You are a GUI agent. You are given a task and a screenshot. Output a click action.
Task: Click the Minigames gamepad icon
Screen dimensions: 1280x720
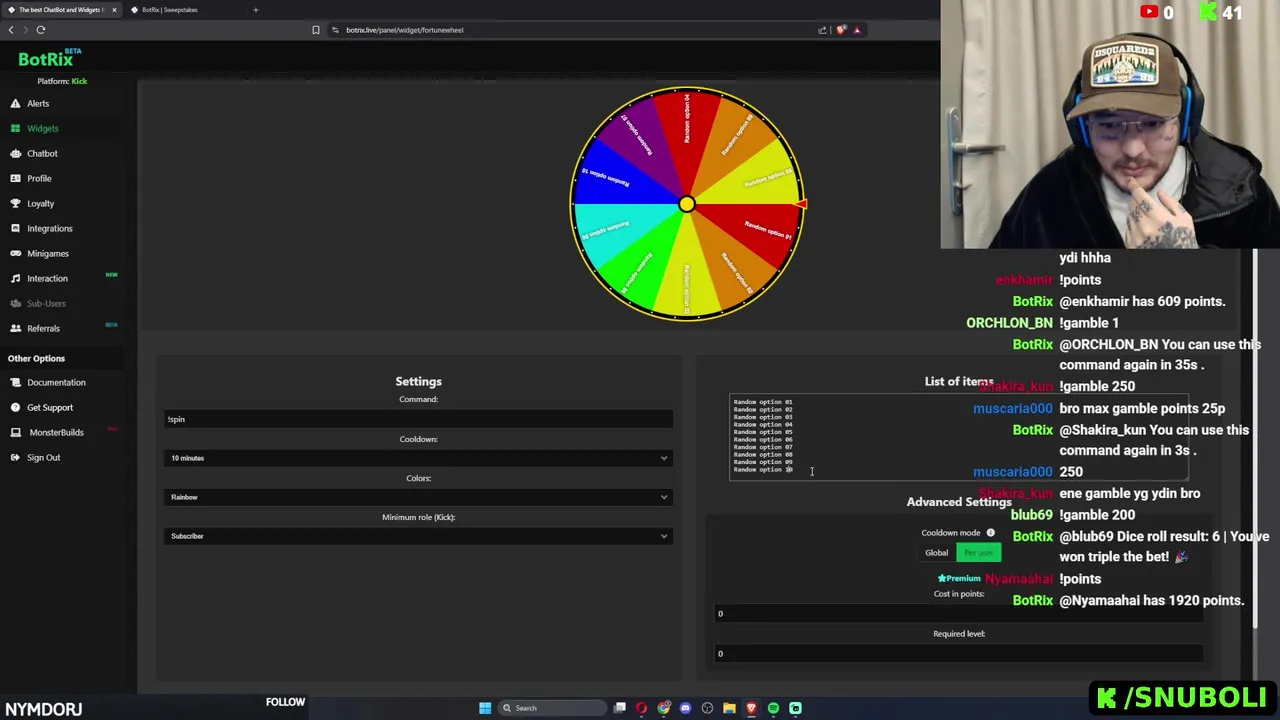click(x=16, y=254)
